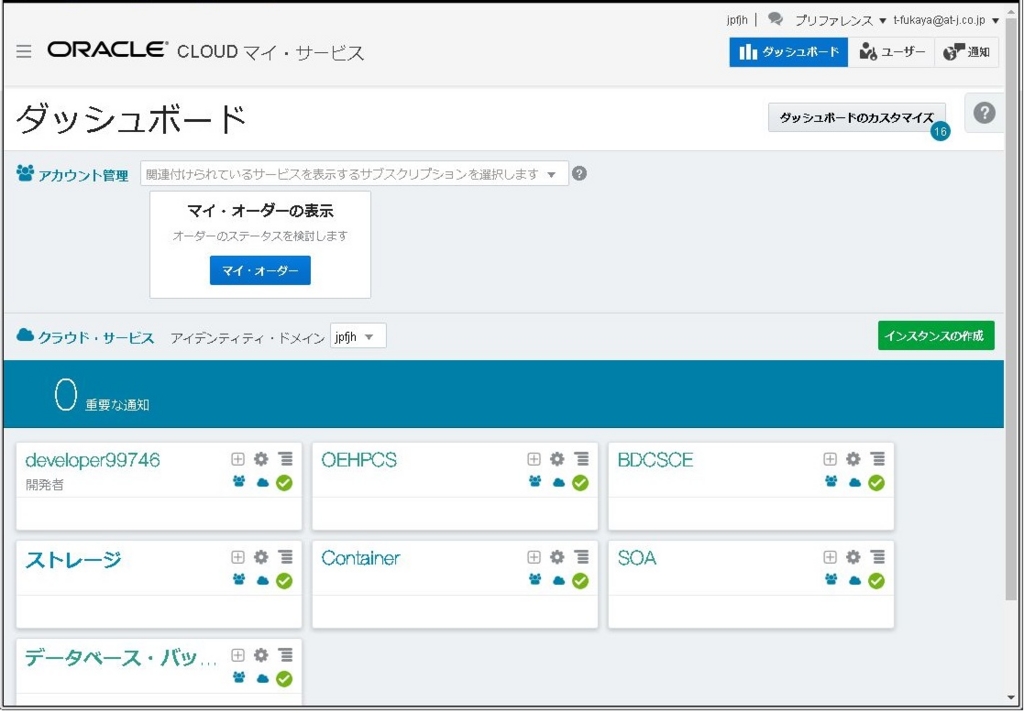This screenshot has width=1024, height=713.
Task: Open the Container service link
Action: coord(360,558)
